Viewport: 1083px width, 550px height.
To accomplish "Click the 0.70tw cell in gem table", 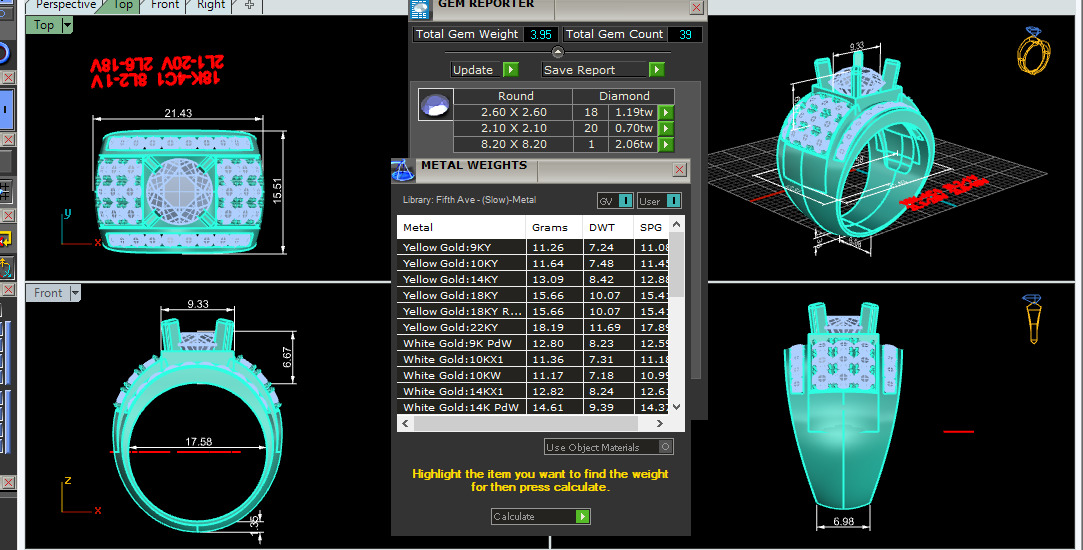I will pos(633,128).
